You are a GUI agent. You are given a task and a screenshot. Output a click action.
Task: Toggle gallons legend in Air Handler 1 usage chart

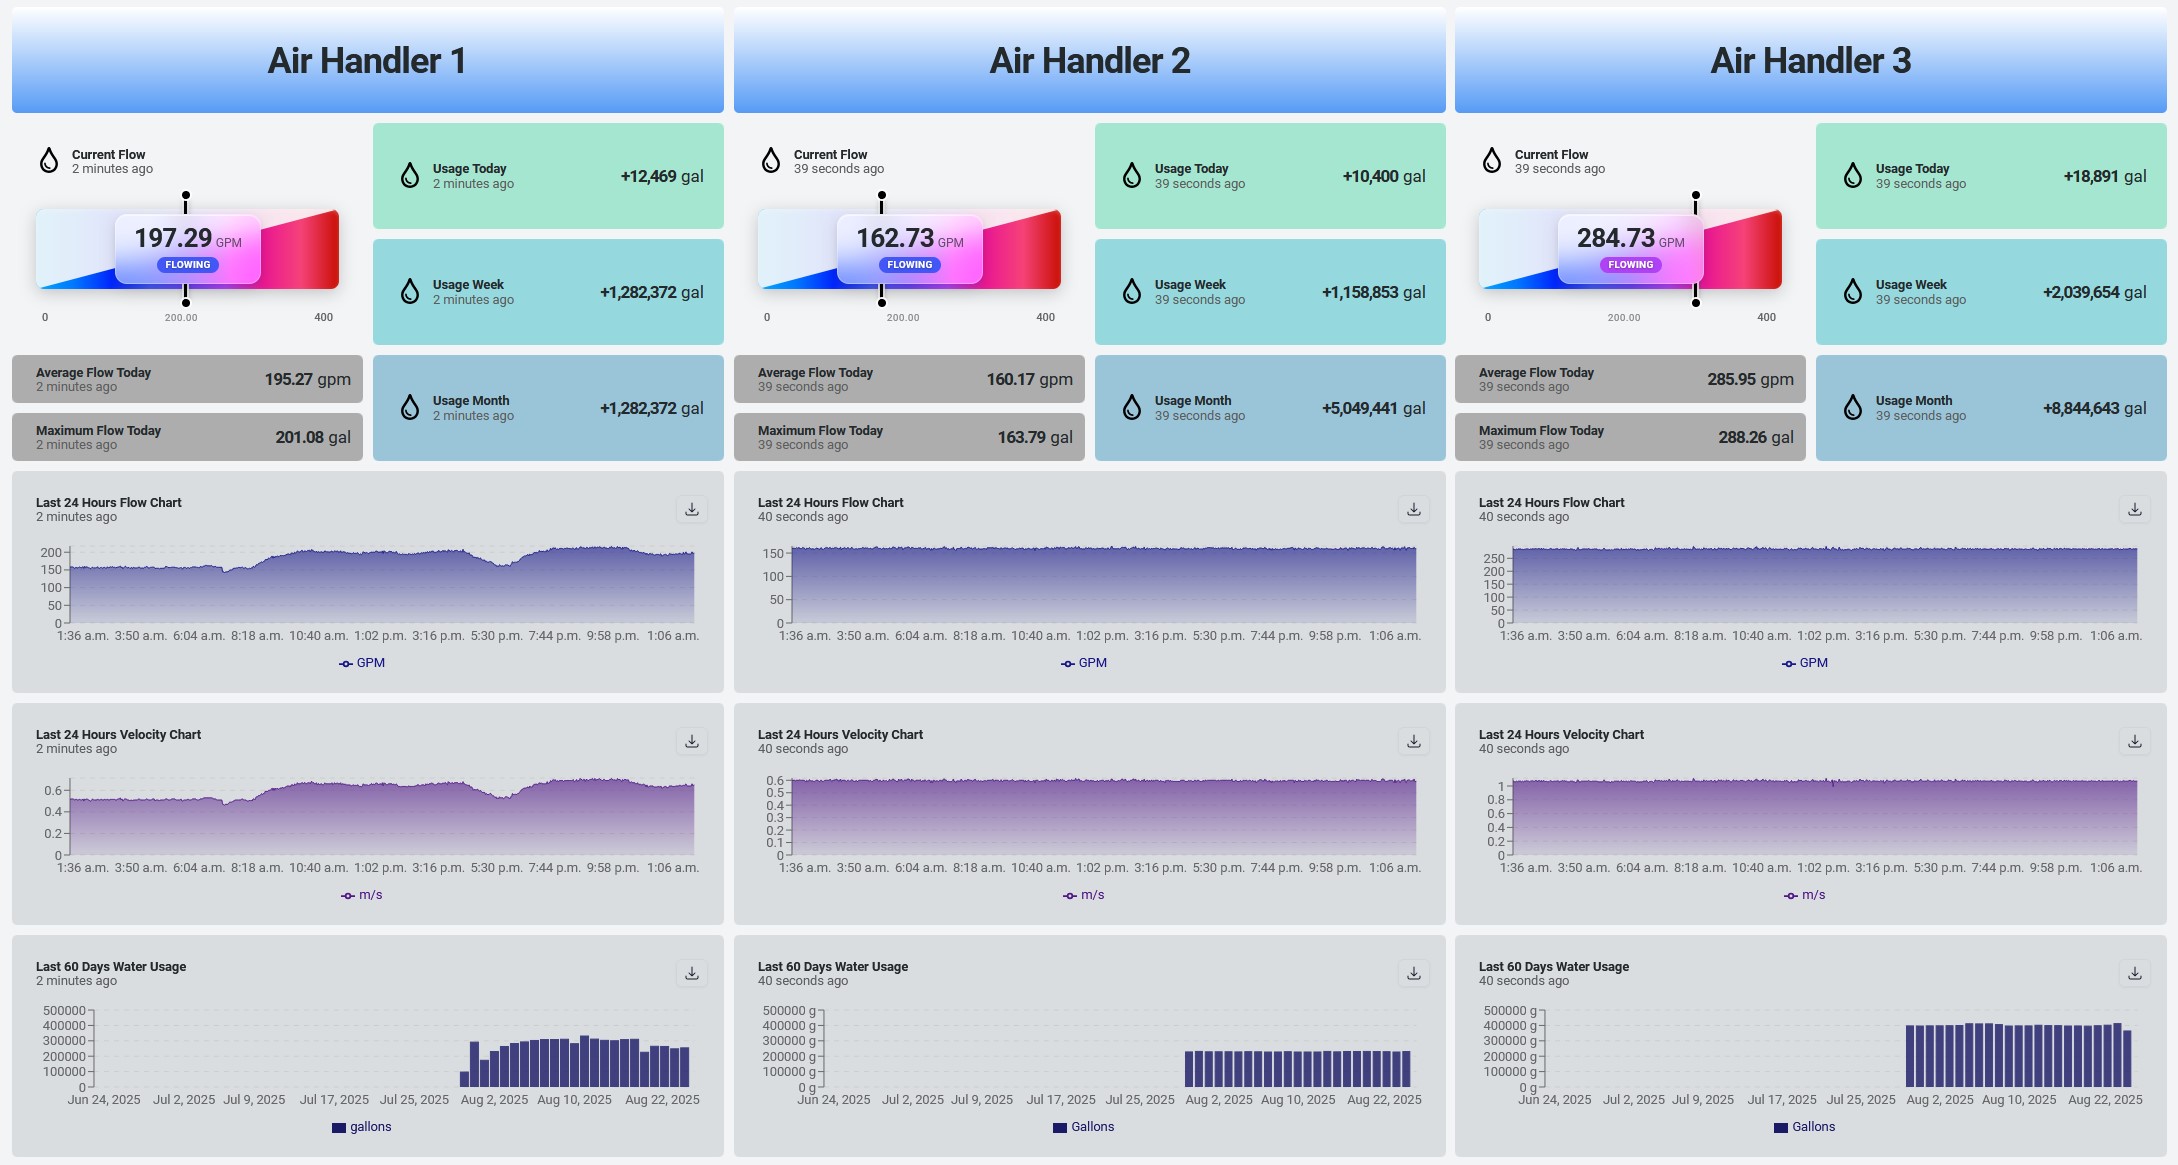(362, 1127)
